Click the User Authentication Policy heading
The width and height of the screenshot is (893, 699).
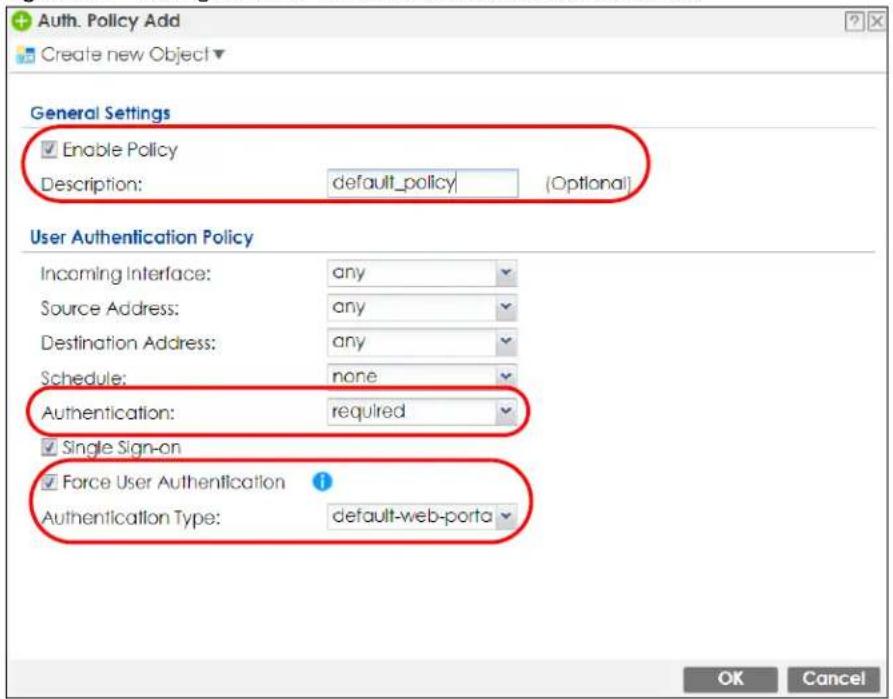click(142, 238)
